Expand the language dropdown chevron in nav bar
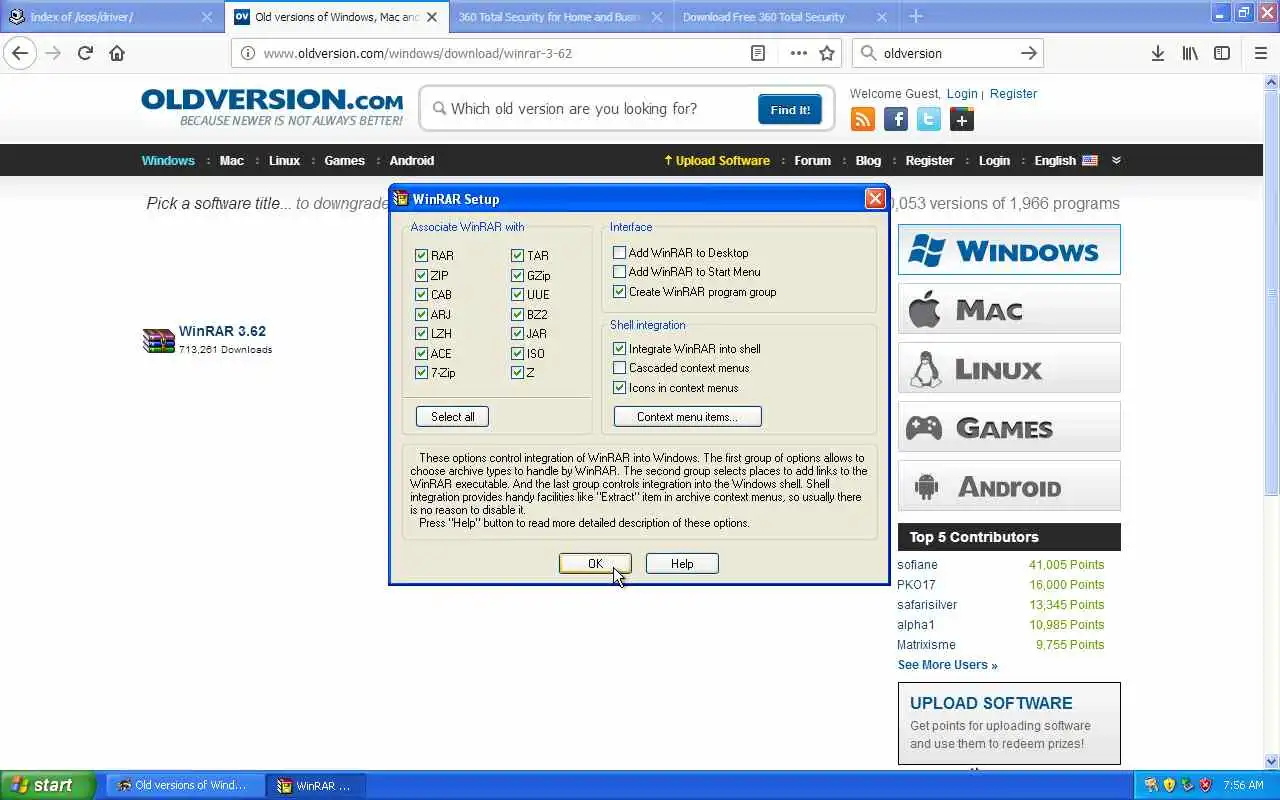This screenshot has height=800, width=1280. (1116, 160)
